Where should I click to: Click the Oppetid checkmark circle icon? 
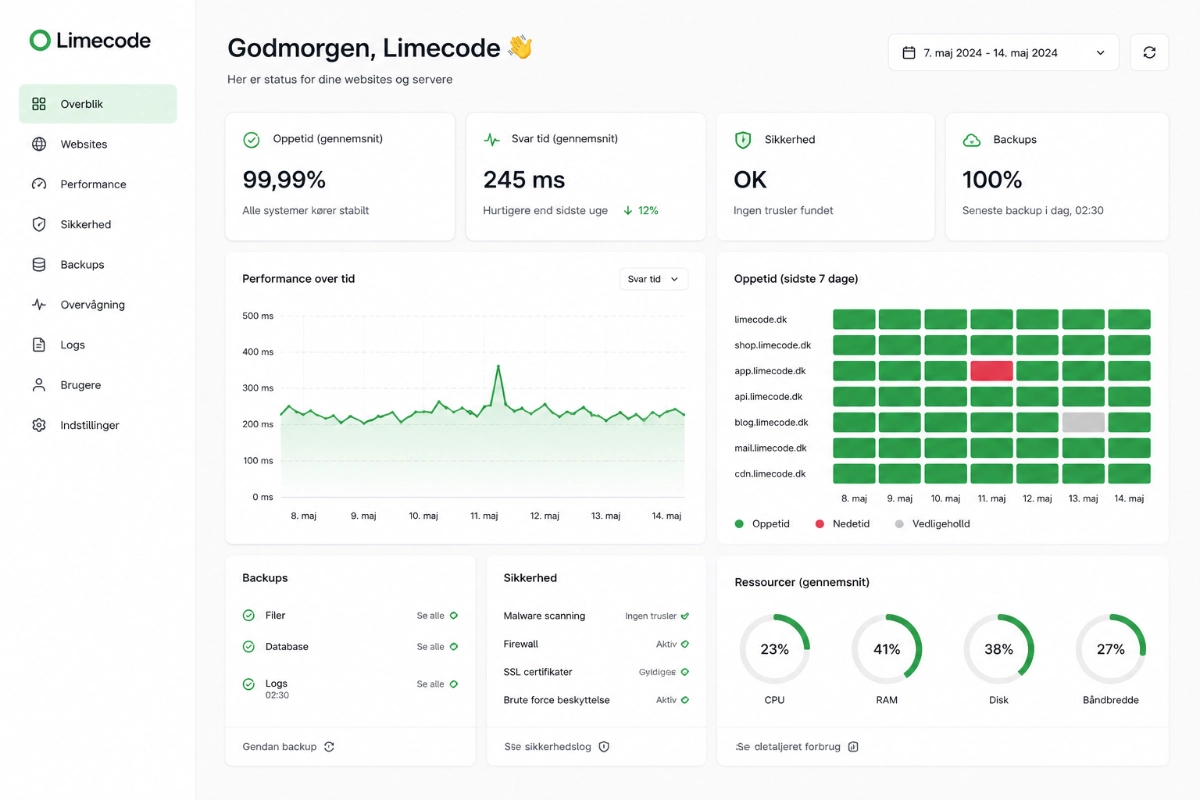(x=252, y=140)
